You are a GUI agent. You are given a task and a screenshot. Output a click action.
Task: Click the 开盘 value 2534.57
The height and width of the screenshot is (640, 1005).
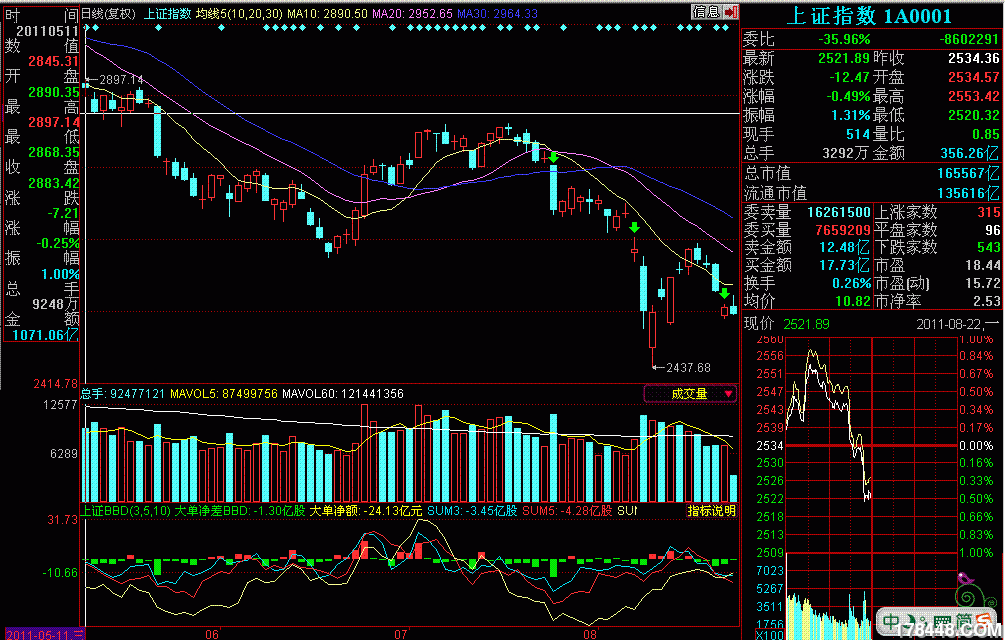coord(973,78)
